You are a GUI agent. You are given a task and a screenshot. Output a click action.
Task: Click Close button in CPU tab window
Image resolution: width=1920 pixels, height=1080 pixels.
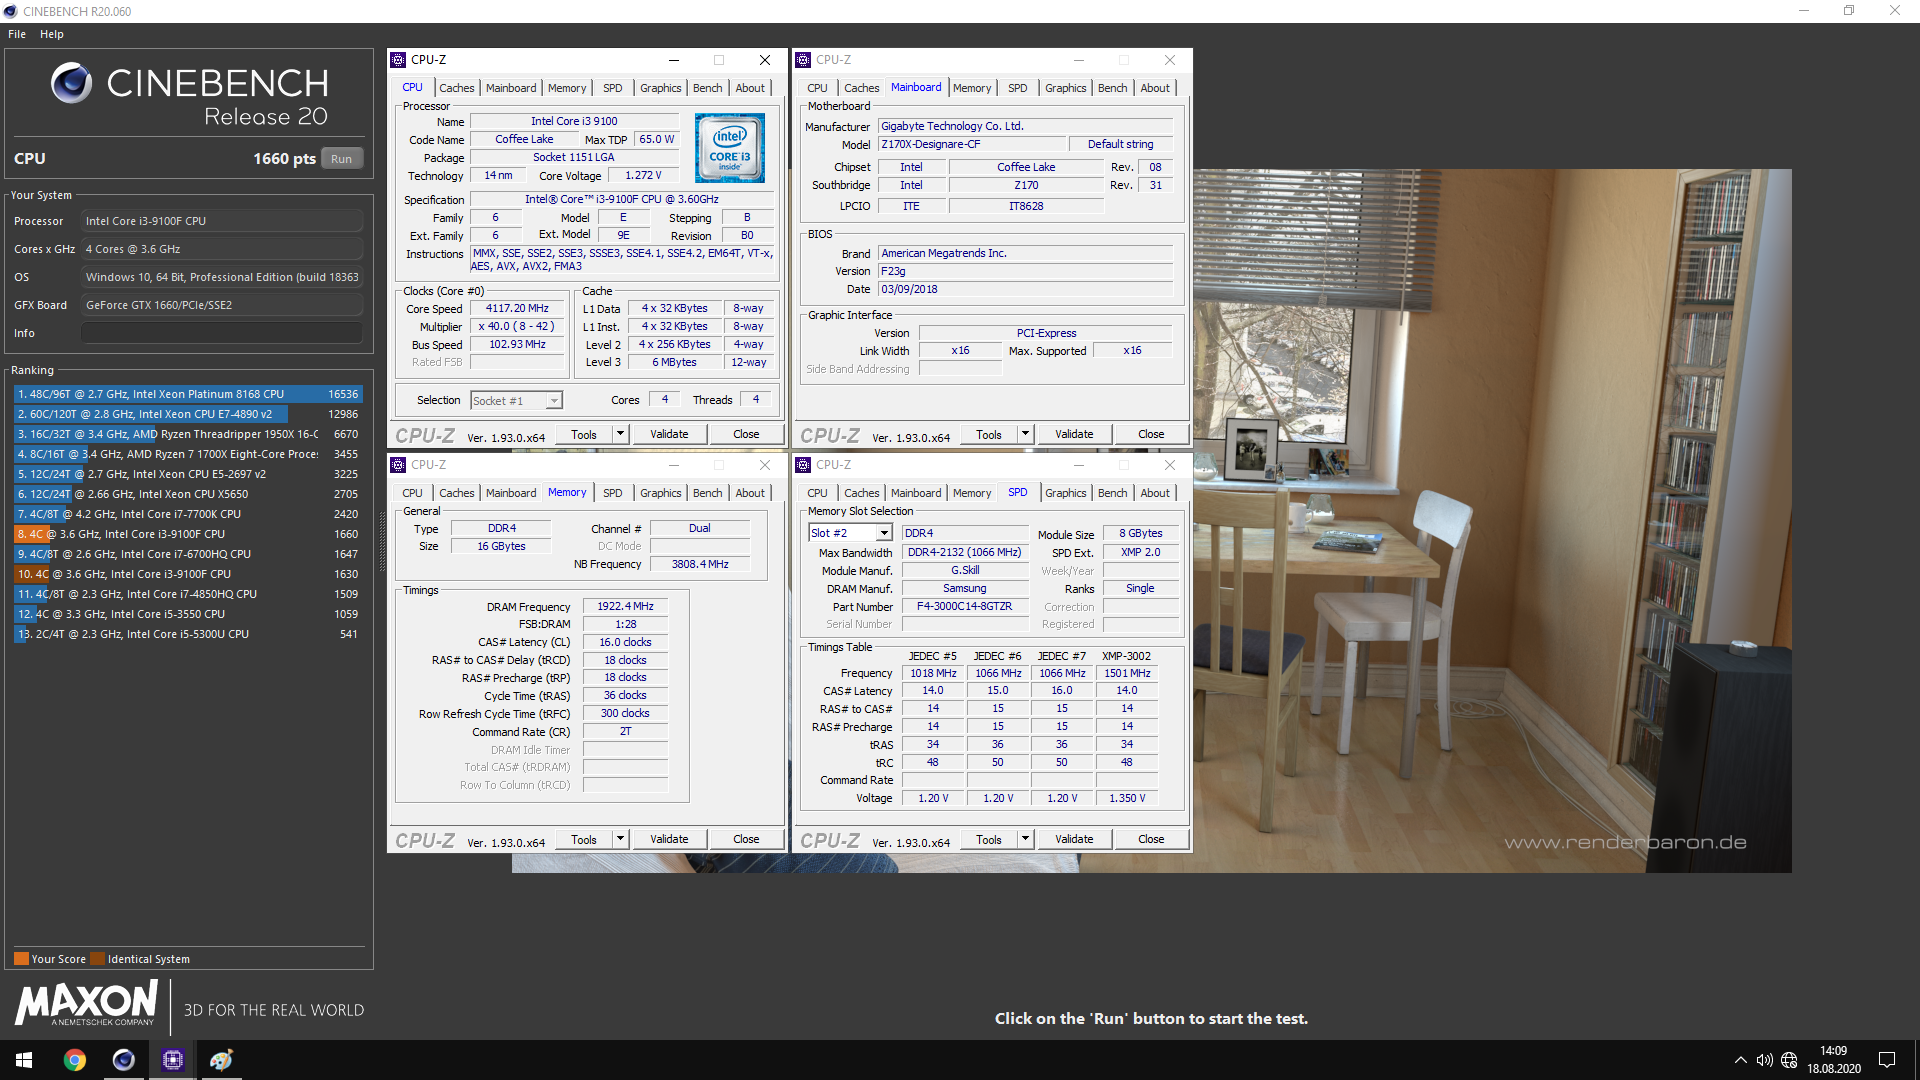pos(746,434)
